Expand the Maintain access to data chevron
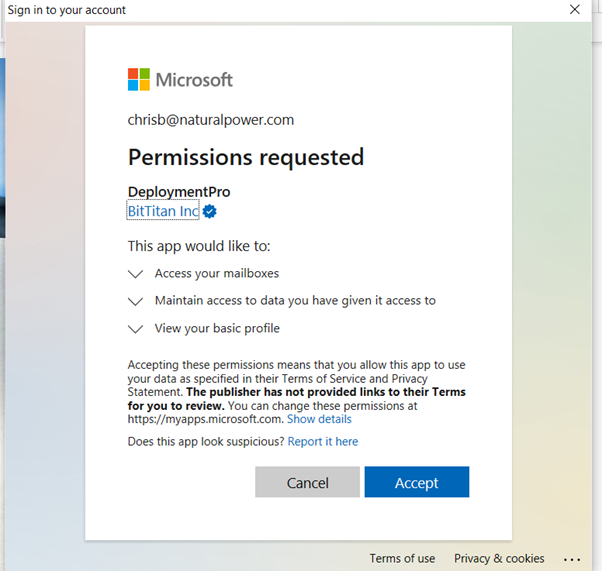This screenshot has width=602, height=571. click(x=136, y=301)
